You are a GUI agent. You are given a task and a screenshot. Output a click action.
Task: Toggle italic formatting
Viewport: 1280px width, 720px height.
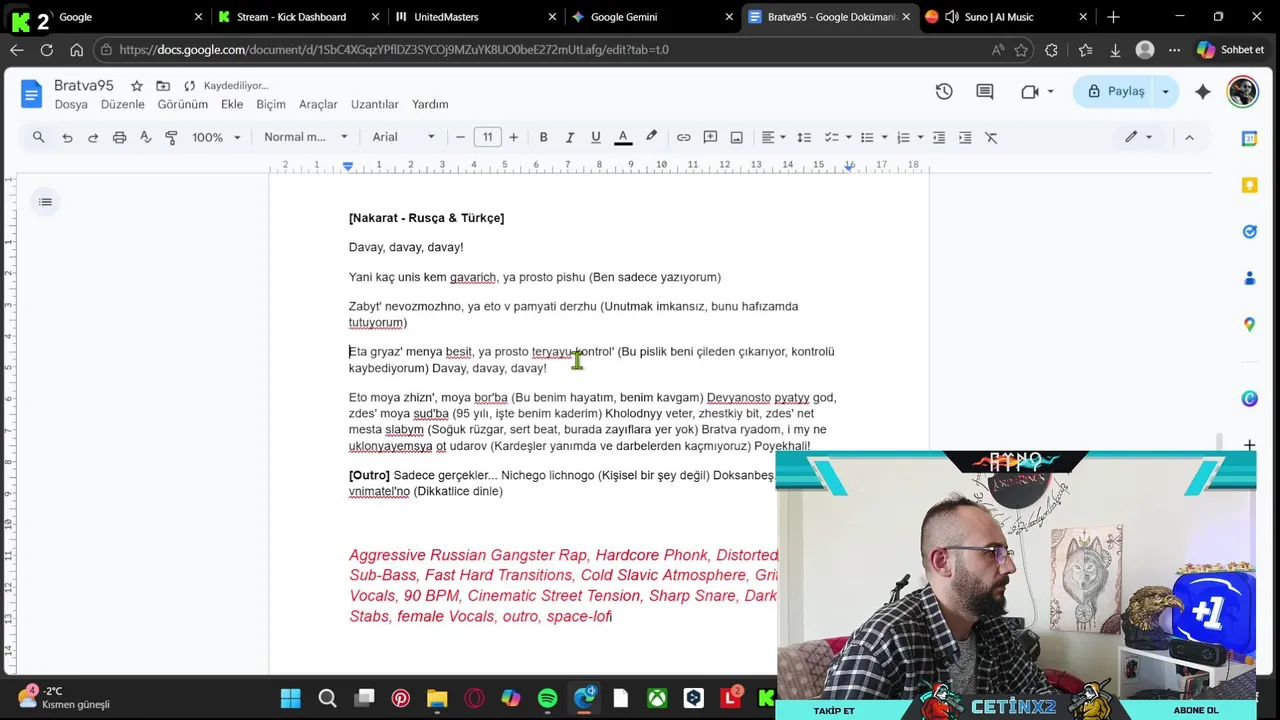coord(569,137)
